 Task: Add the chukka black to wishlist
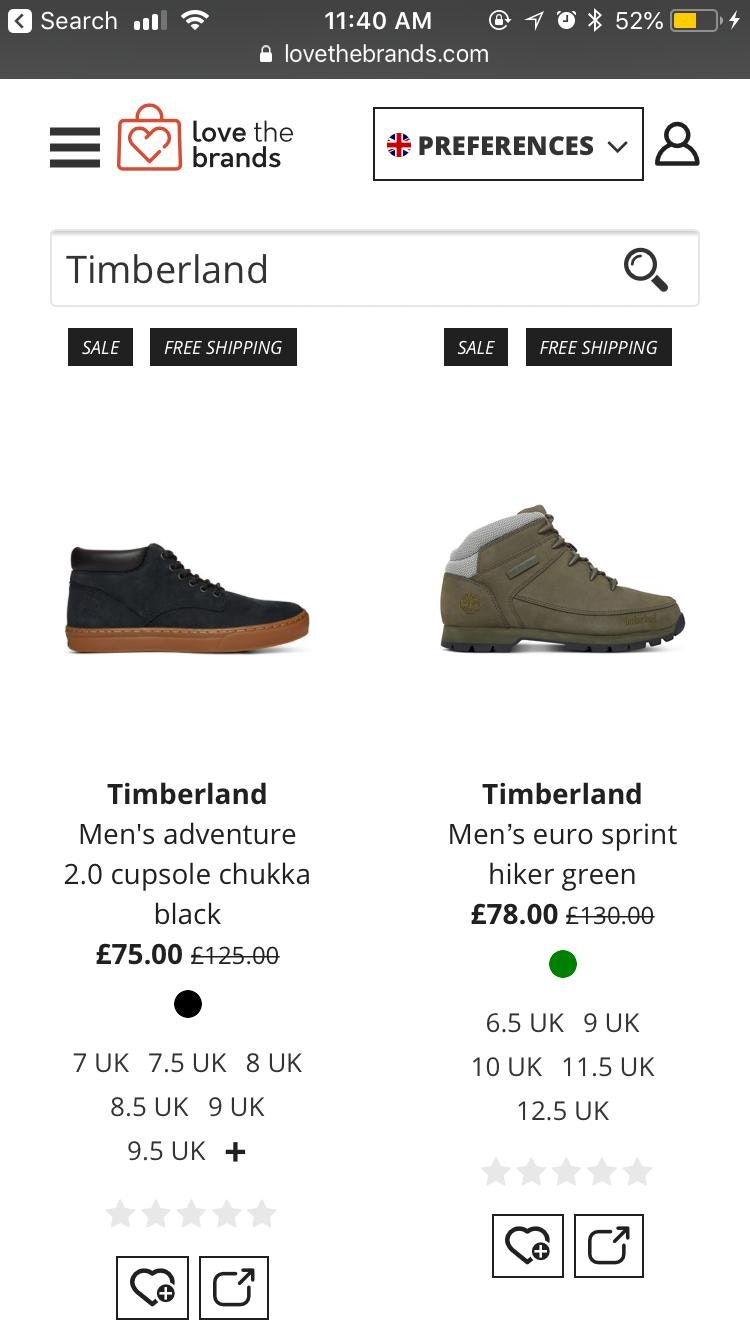[x=152, y=1288]
